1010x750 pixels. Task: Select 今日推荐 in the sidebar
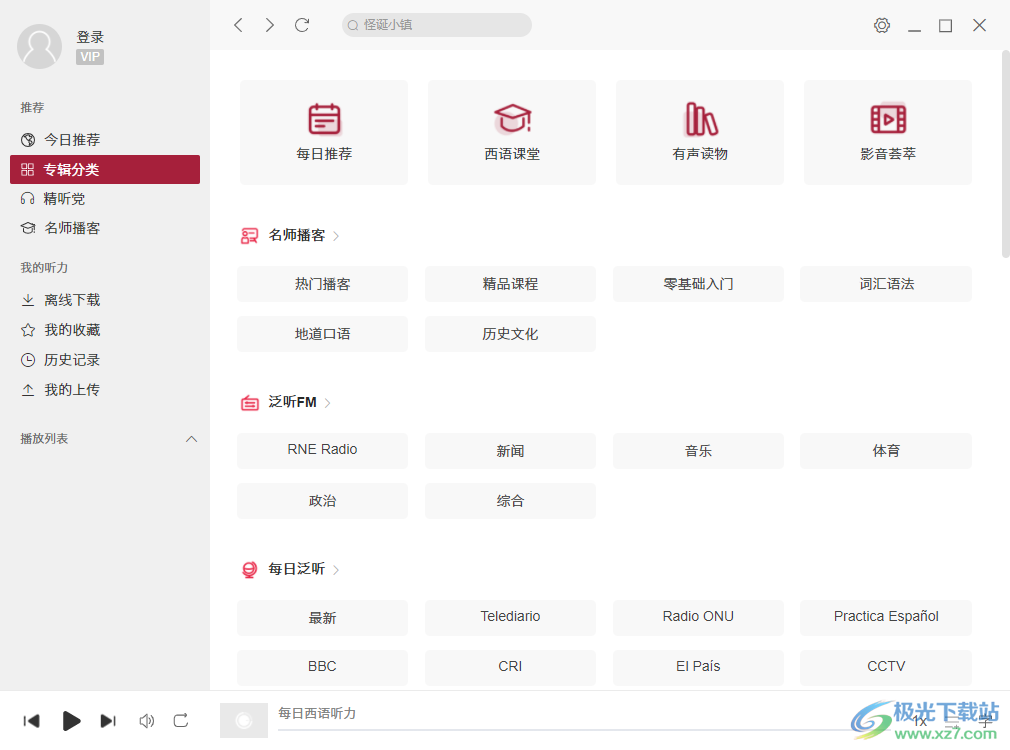pos(105,140)
